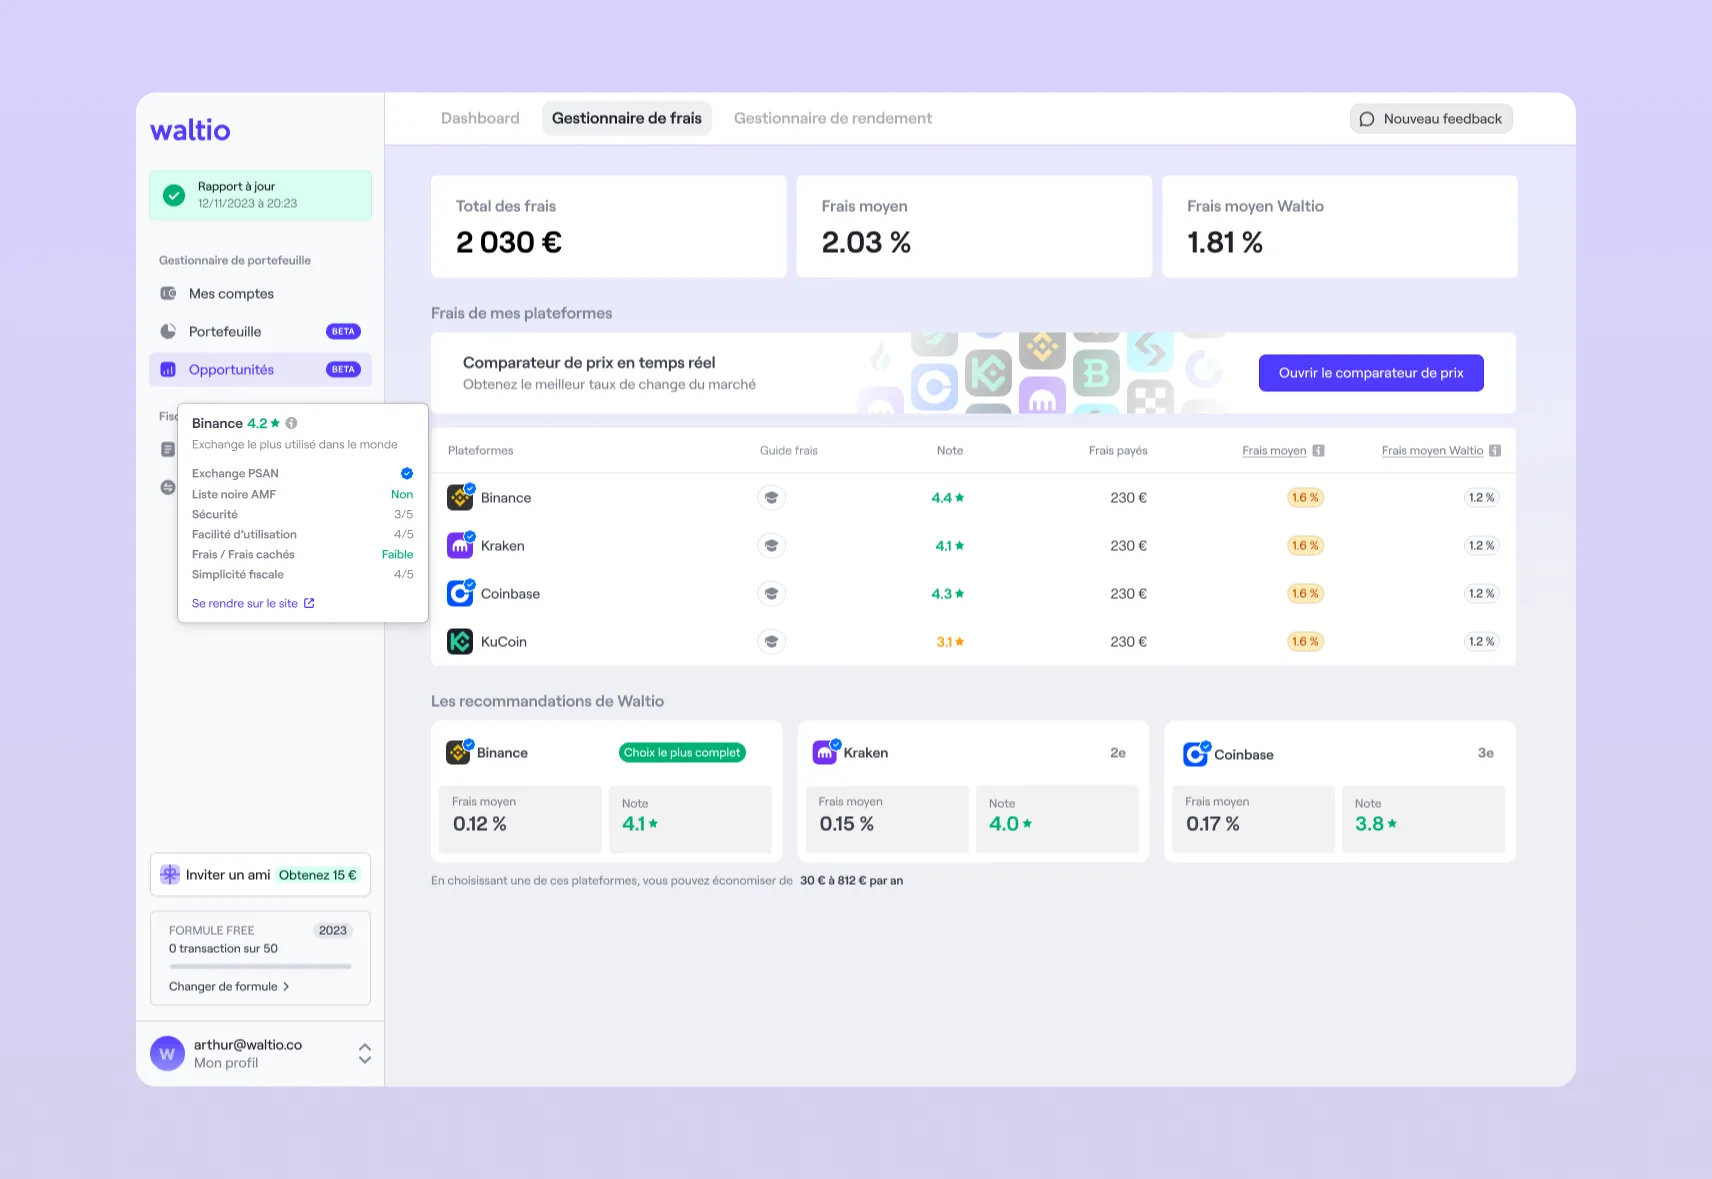Click the info icon beside Frais moyen header
1712x1179 pixels.
coord(1318,451)
